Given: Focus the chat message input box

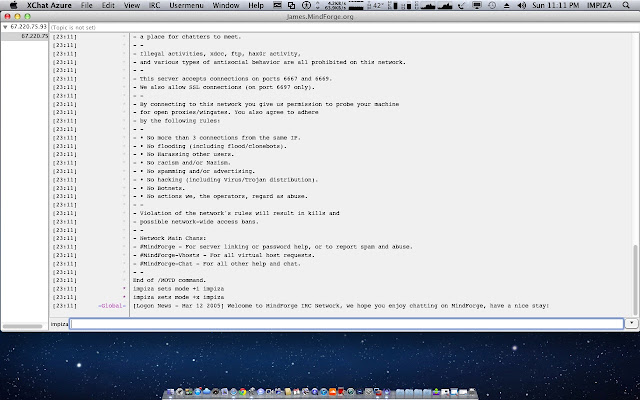Looking at the screenshot, I should [346, 324].
